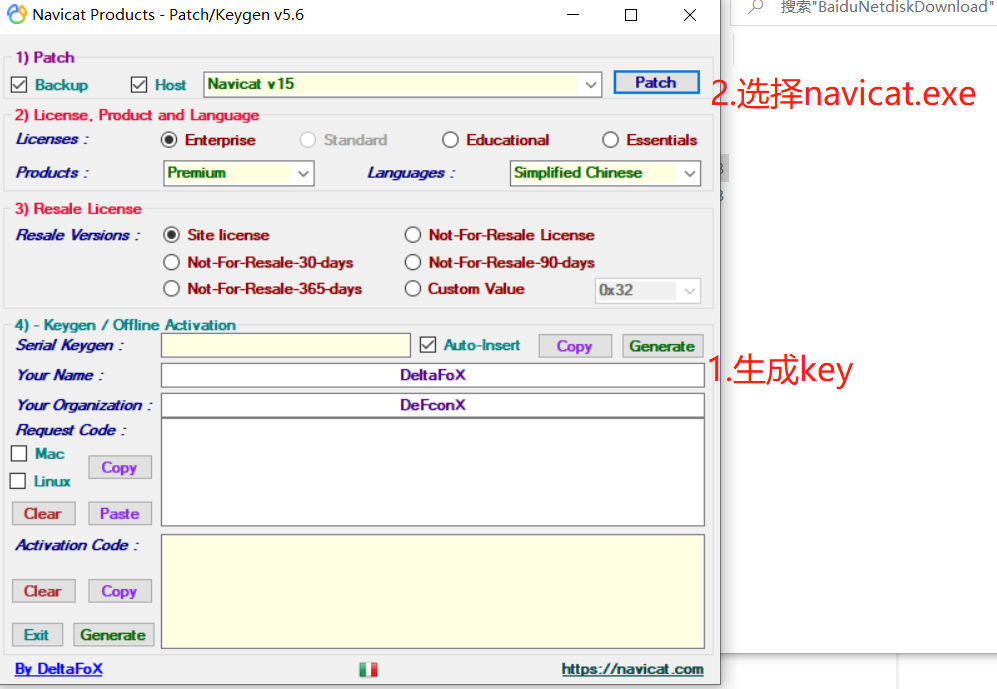
Task: Toggle the Backup checkbox
Action: [x=19, y=85]
